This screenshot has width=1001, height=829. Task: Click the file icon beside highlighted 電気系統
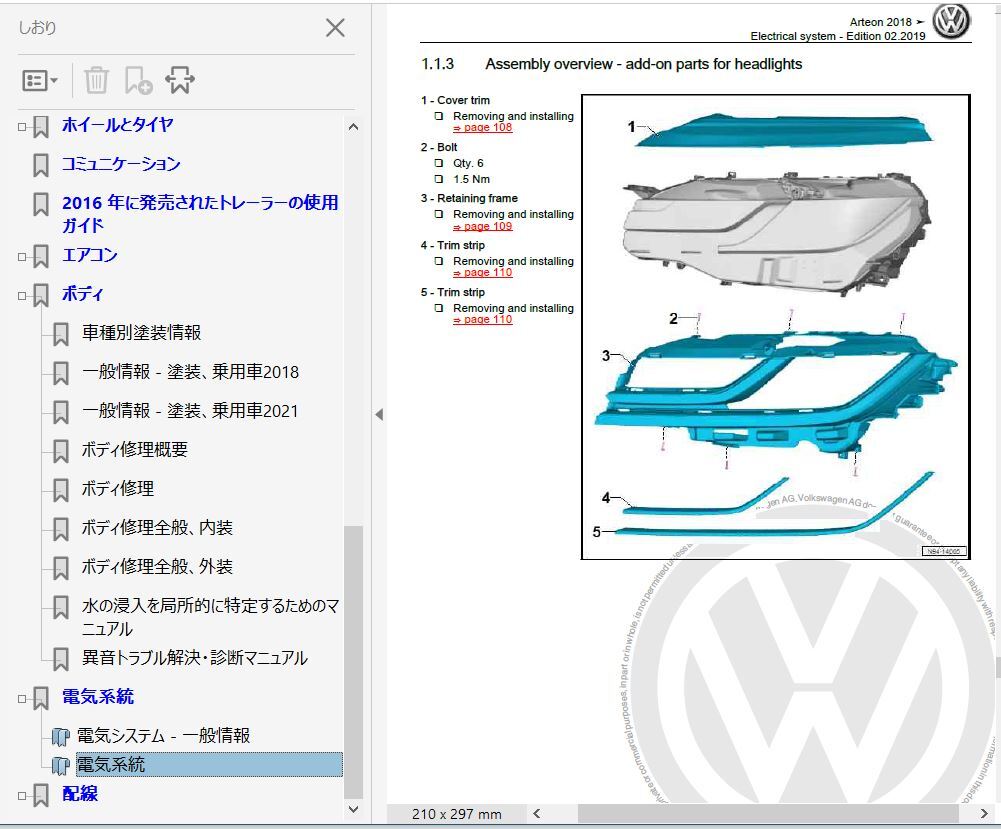click(x=61, y=766)
